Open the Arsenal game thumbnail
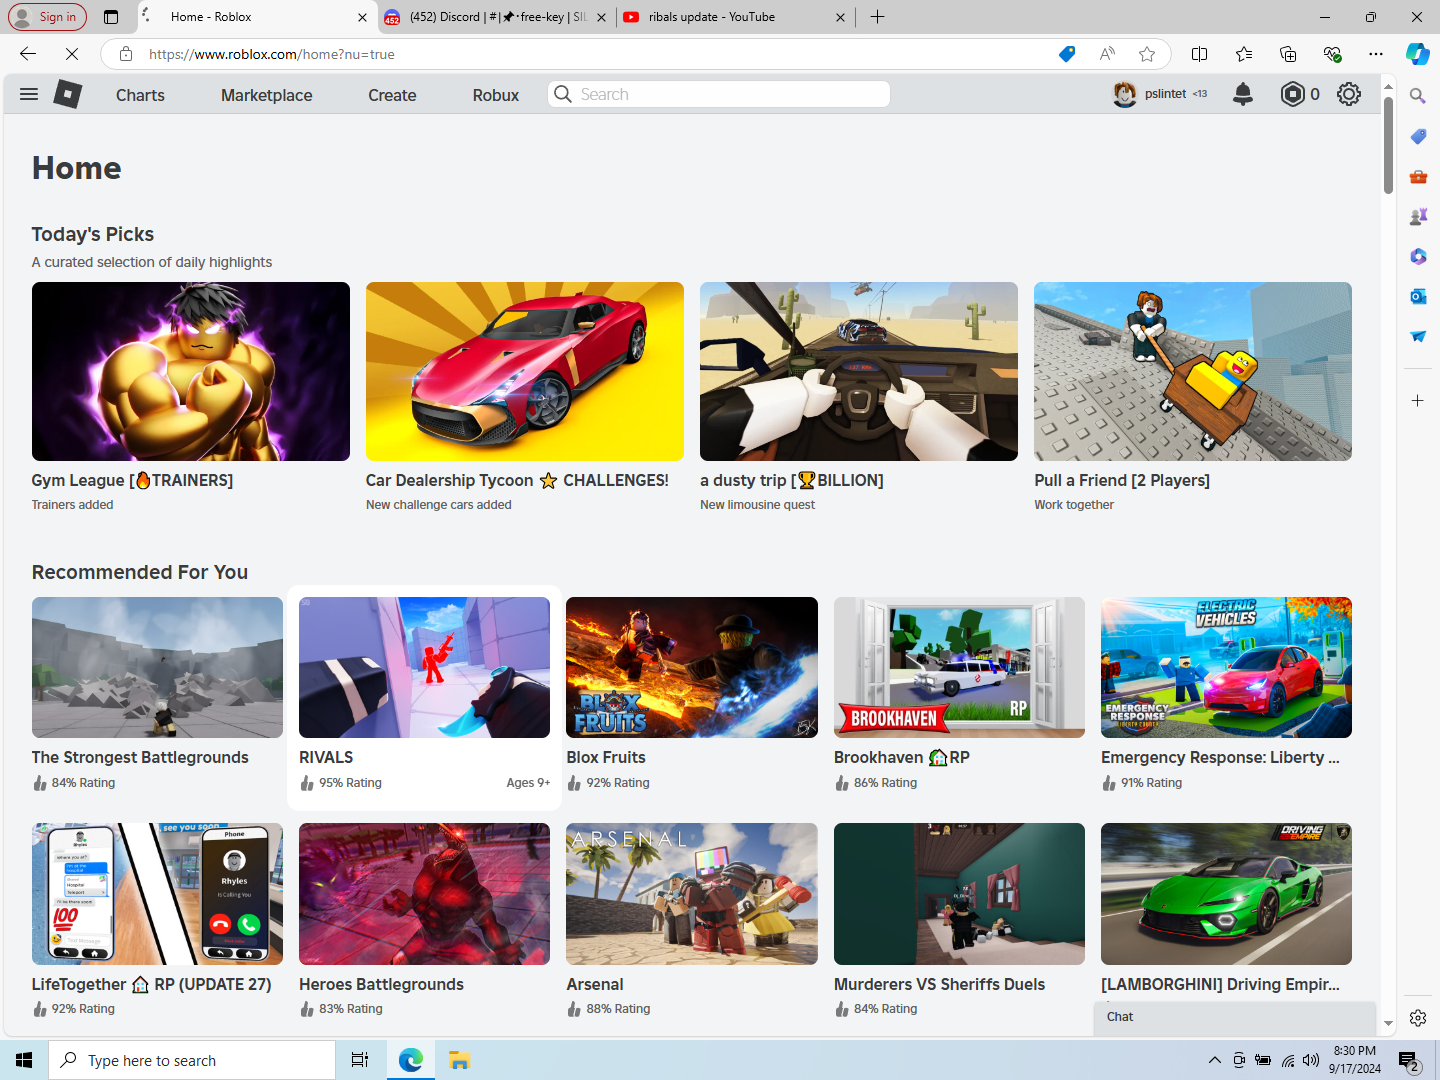The image size is (1440, 1080). [692, 894]
